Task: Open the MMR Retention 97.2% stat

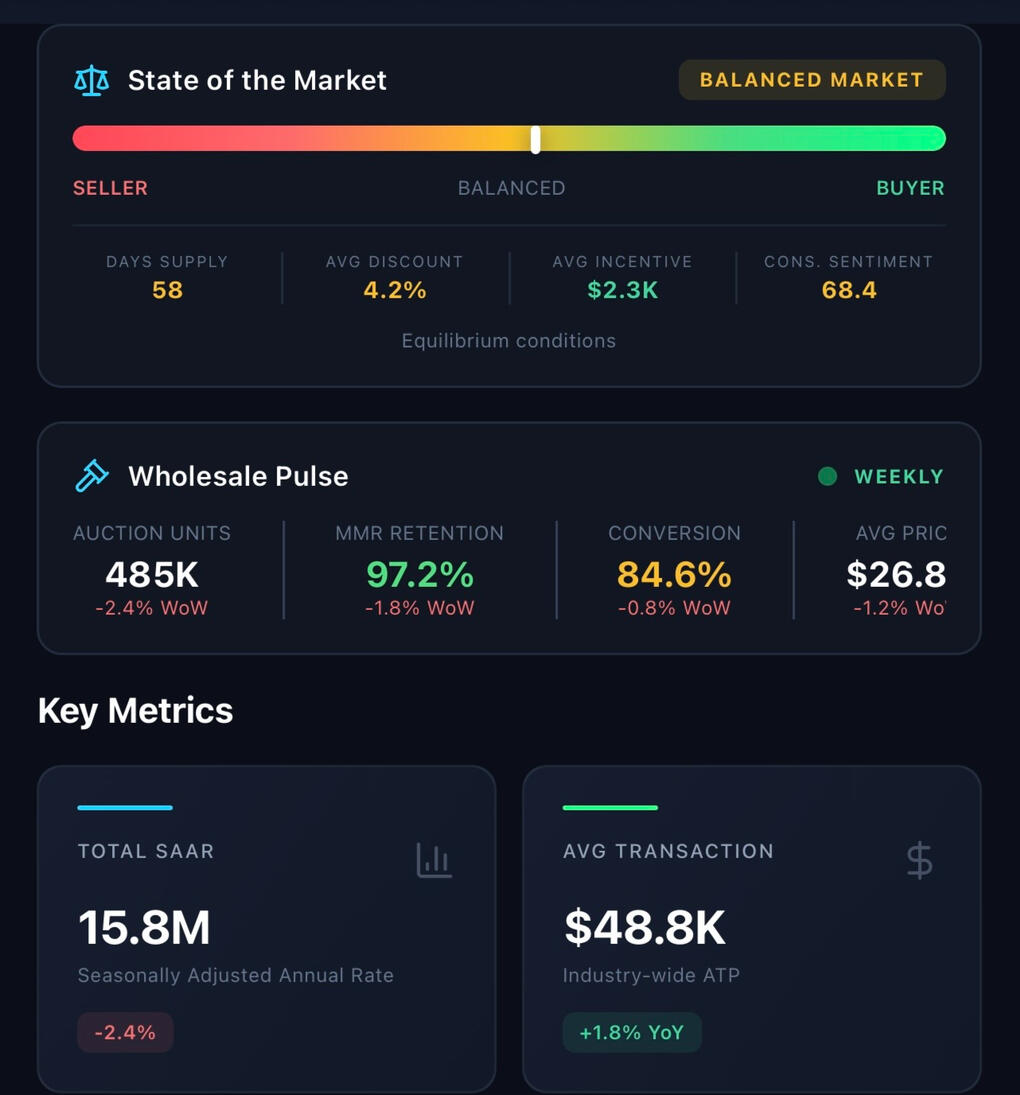Action: click(x=419, y=572)
